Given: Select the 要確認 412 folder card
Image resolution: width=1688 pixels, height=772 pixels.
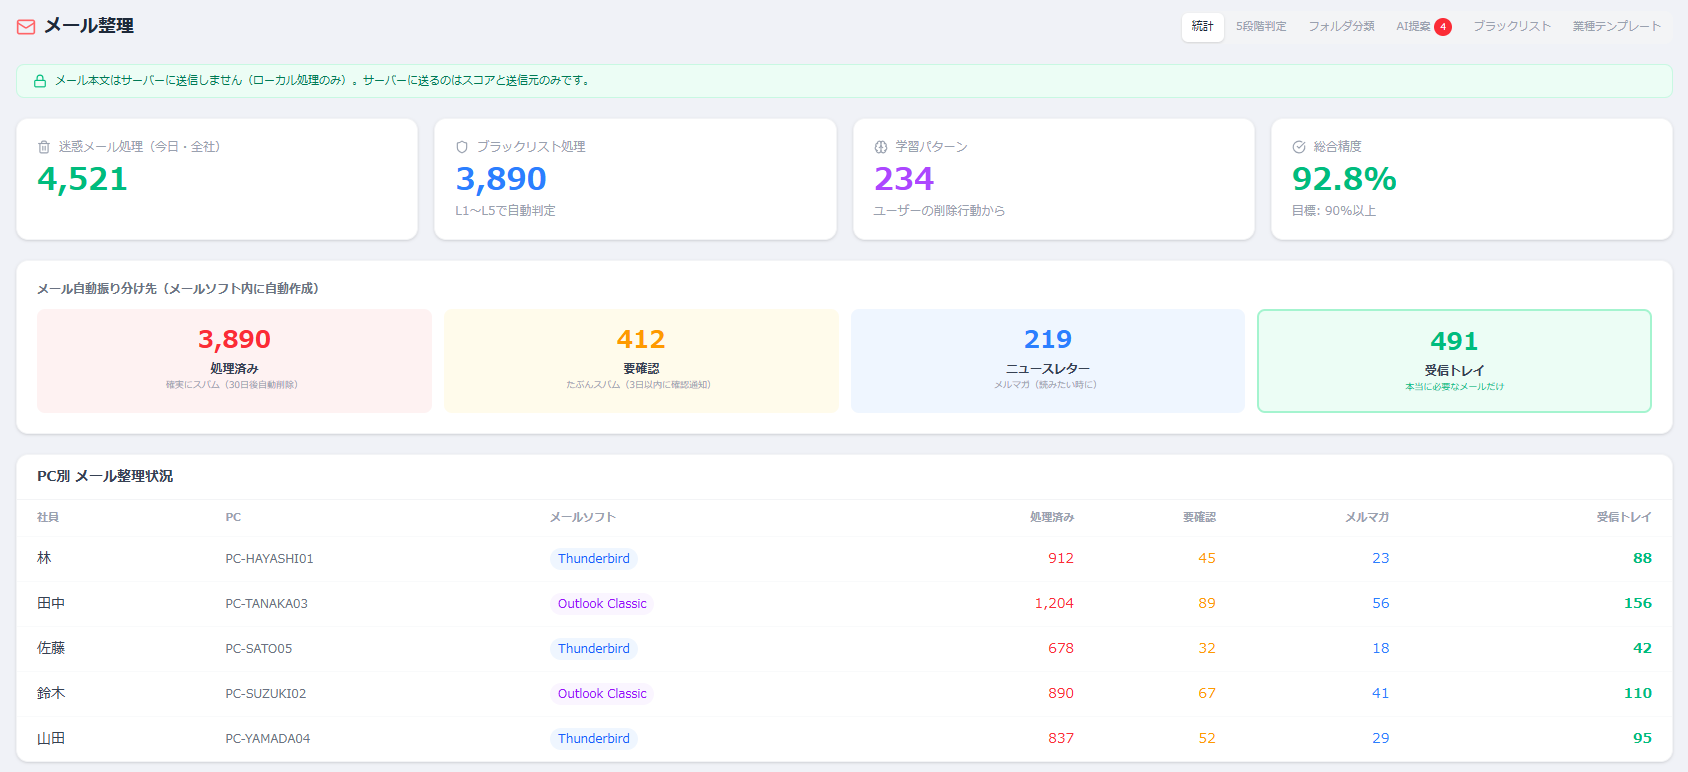Looking at the screenshot, I should [x=641, y=361].
